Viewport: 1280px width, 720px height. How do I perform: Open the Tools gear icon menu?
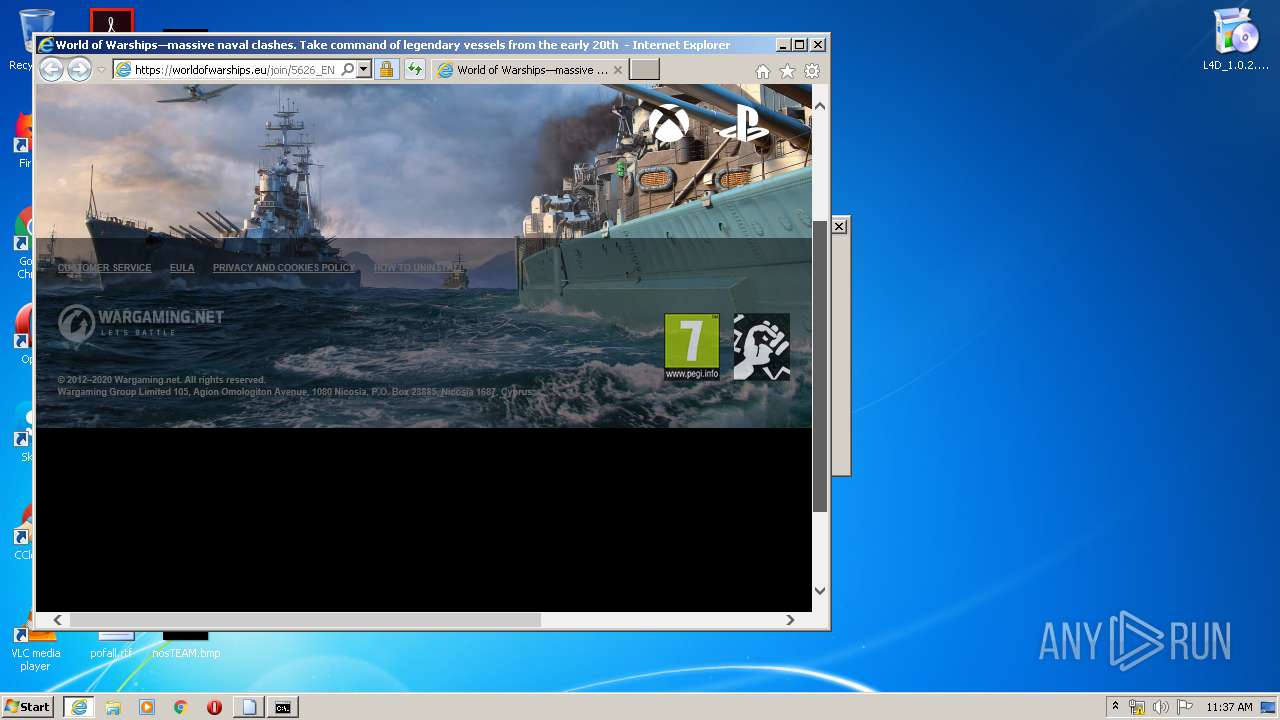[812, 71]
